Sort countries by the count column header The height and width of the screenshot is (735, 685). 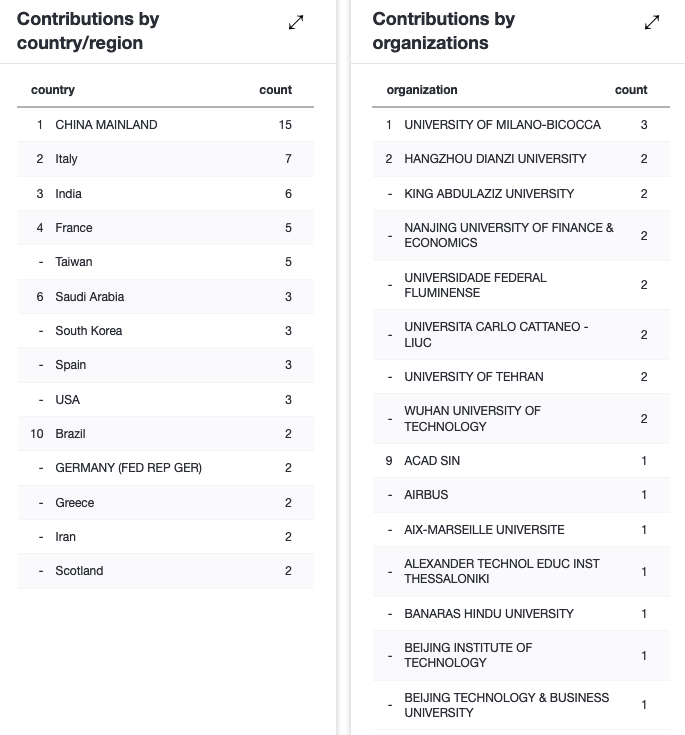(275, 90)
